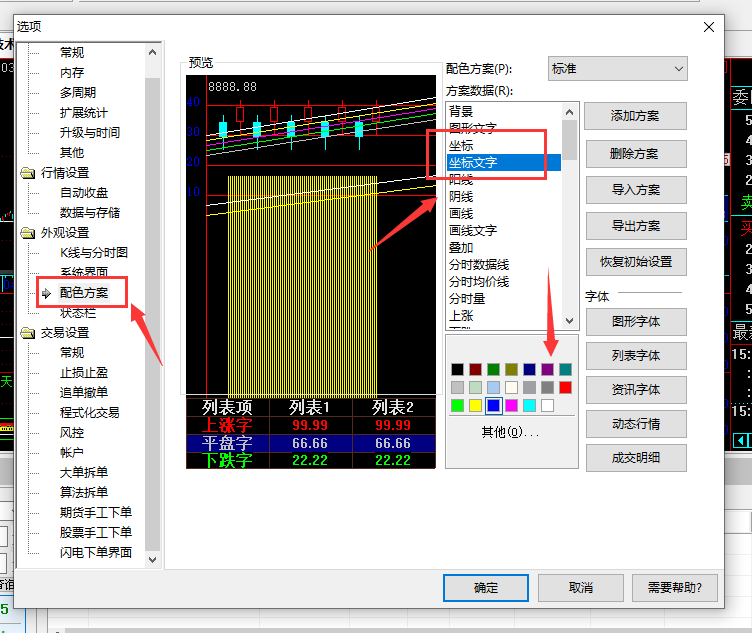
Task: Select 止损止盈 tree item
Action: pos(84,373)
